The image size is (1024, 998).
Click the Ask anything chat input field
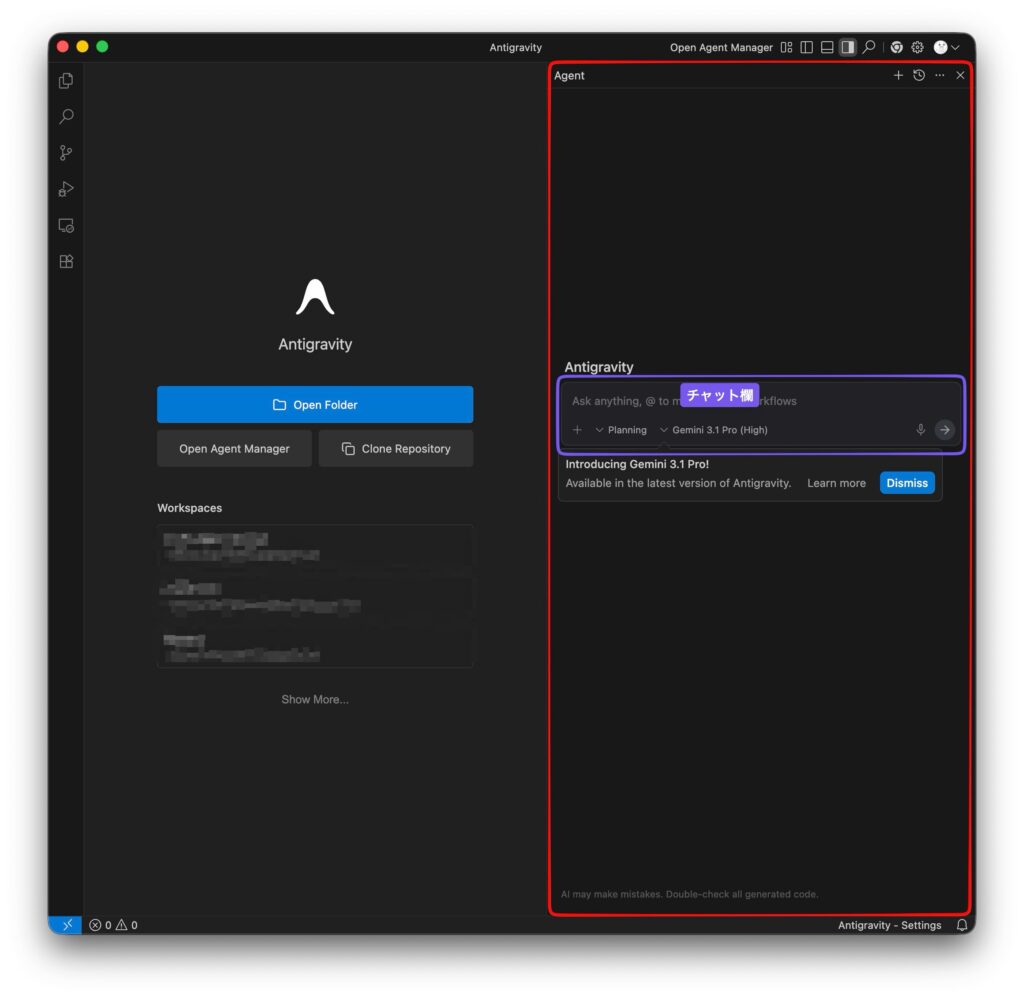(x=760, y=401)
